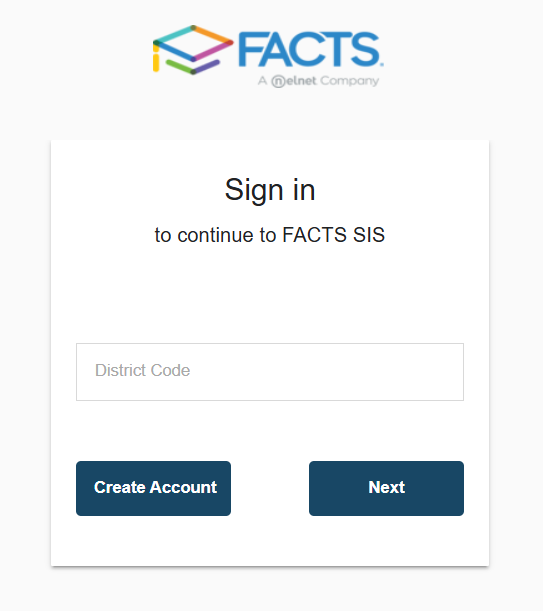Click the 'A Nelnet Company' tagline
Image resolution: width=543 pixels, height=611 pixels.
(x=318, y=81)
